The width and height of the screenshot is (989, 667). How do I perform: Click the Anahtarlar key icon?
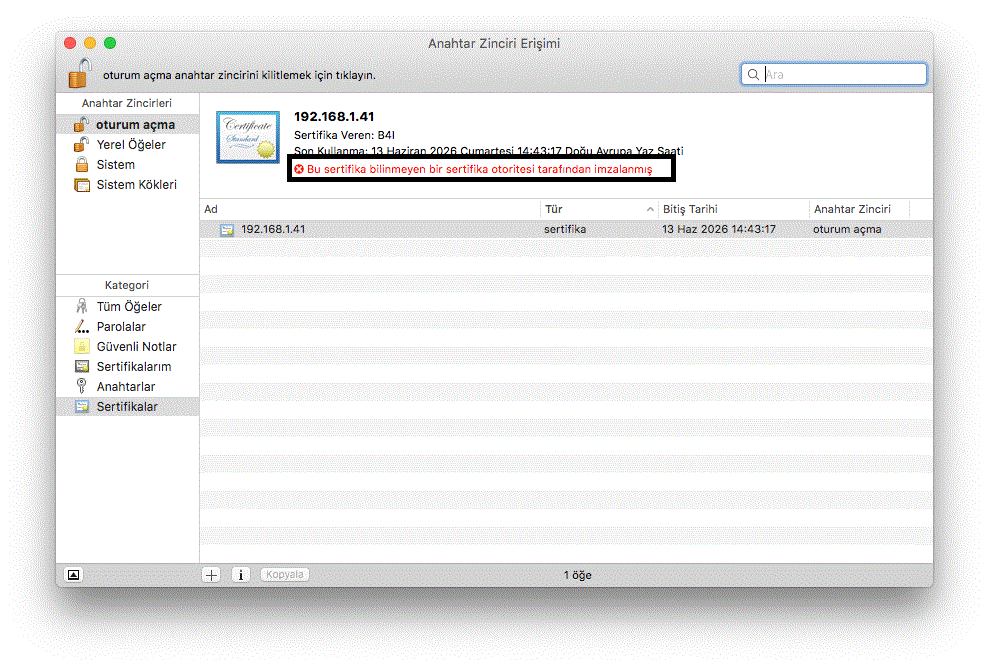[x=81, y=386]
